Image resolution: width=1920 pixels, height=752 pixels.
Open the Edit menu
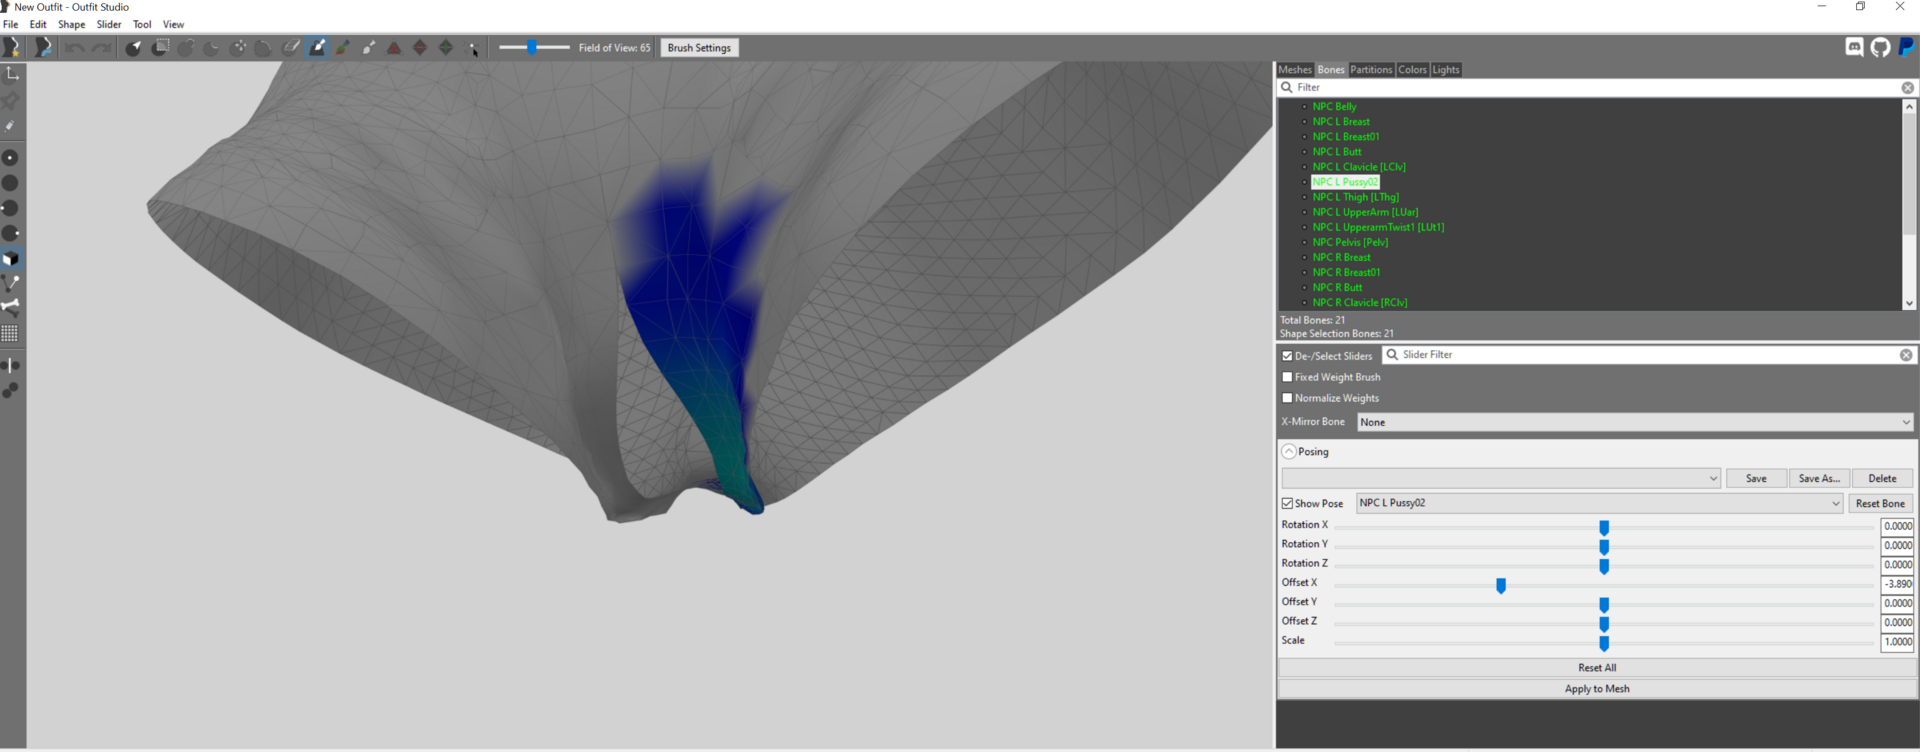point(38,24)
